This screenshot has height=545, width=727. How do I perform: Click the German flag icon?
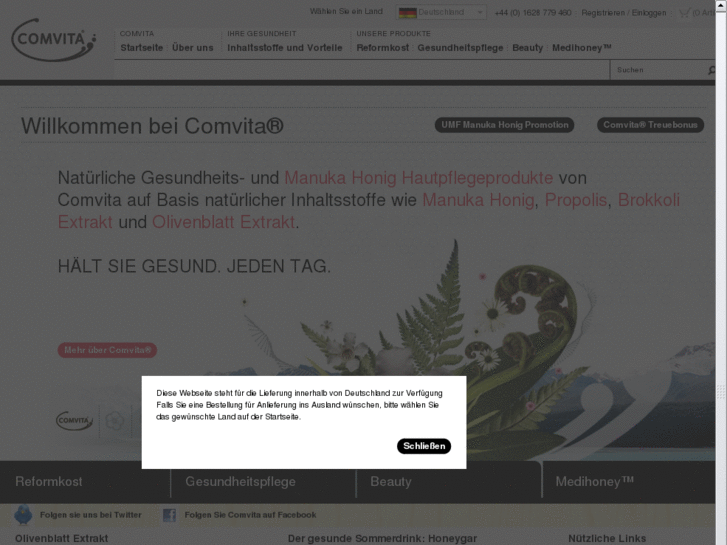click(x=408, y=13)
